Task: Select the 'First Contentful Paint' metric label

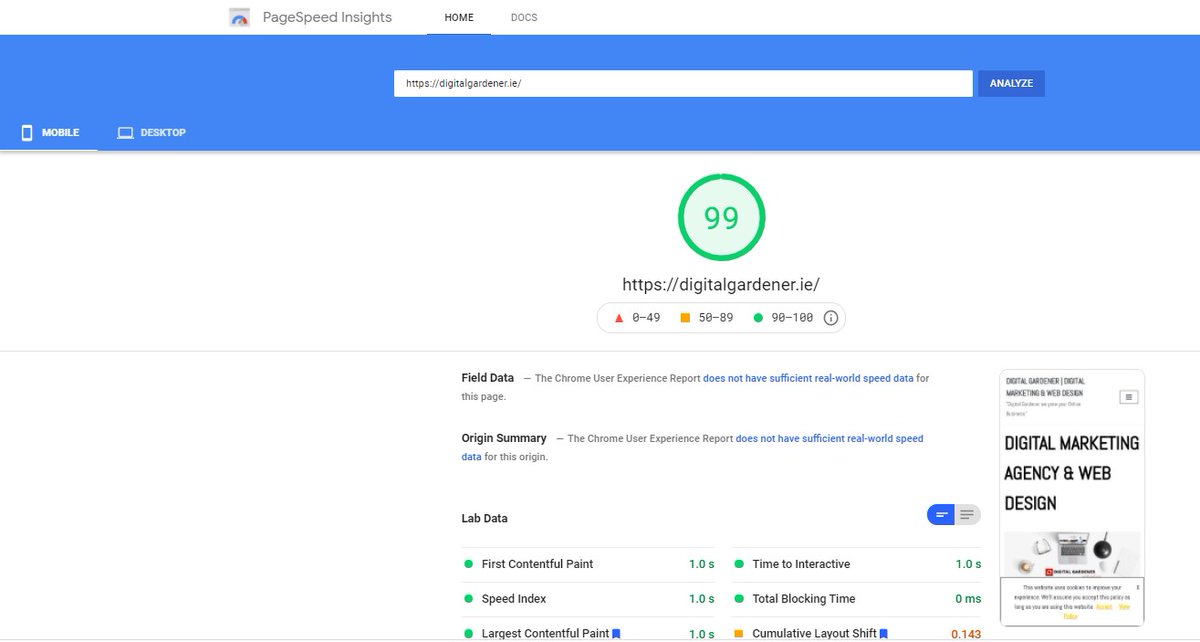Action: pyautogui.click(x=538, y=564)
